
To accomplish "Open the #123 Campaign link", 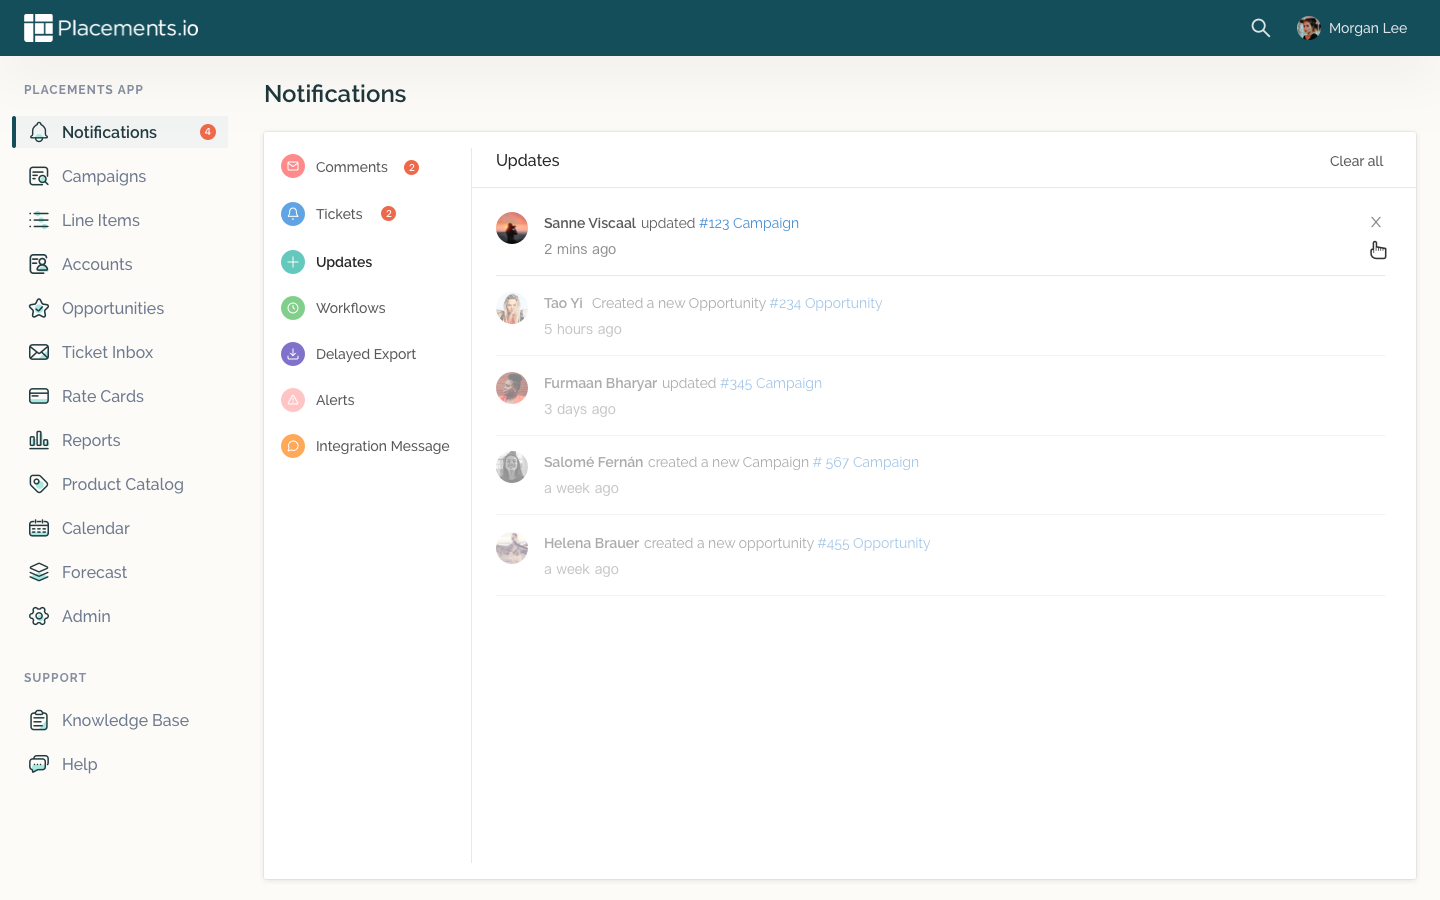I will [748, 223].
